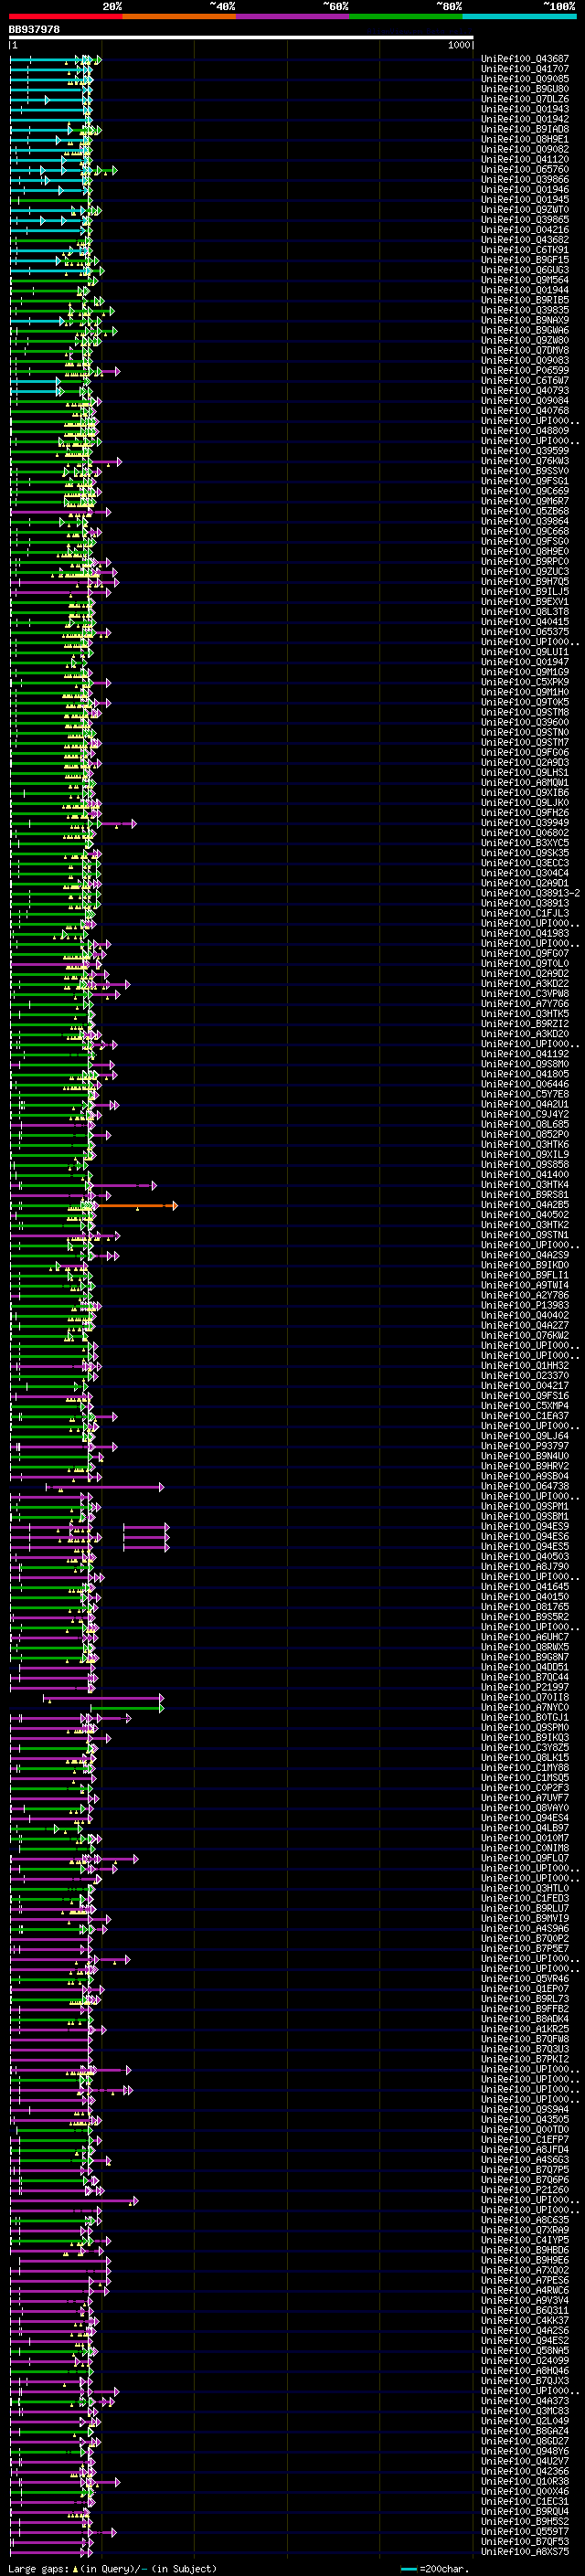Viewport: 585px width, 2576px height.
Task: Open UniRef100_Q41120 entry
Action: click(525, 159)
